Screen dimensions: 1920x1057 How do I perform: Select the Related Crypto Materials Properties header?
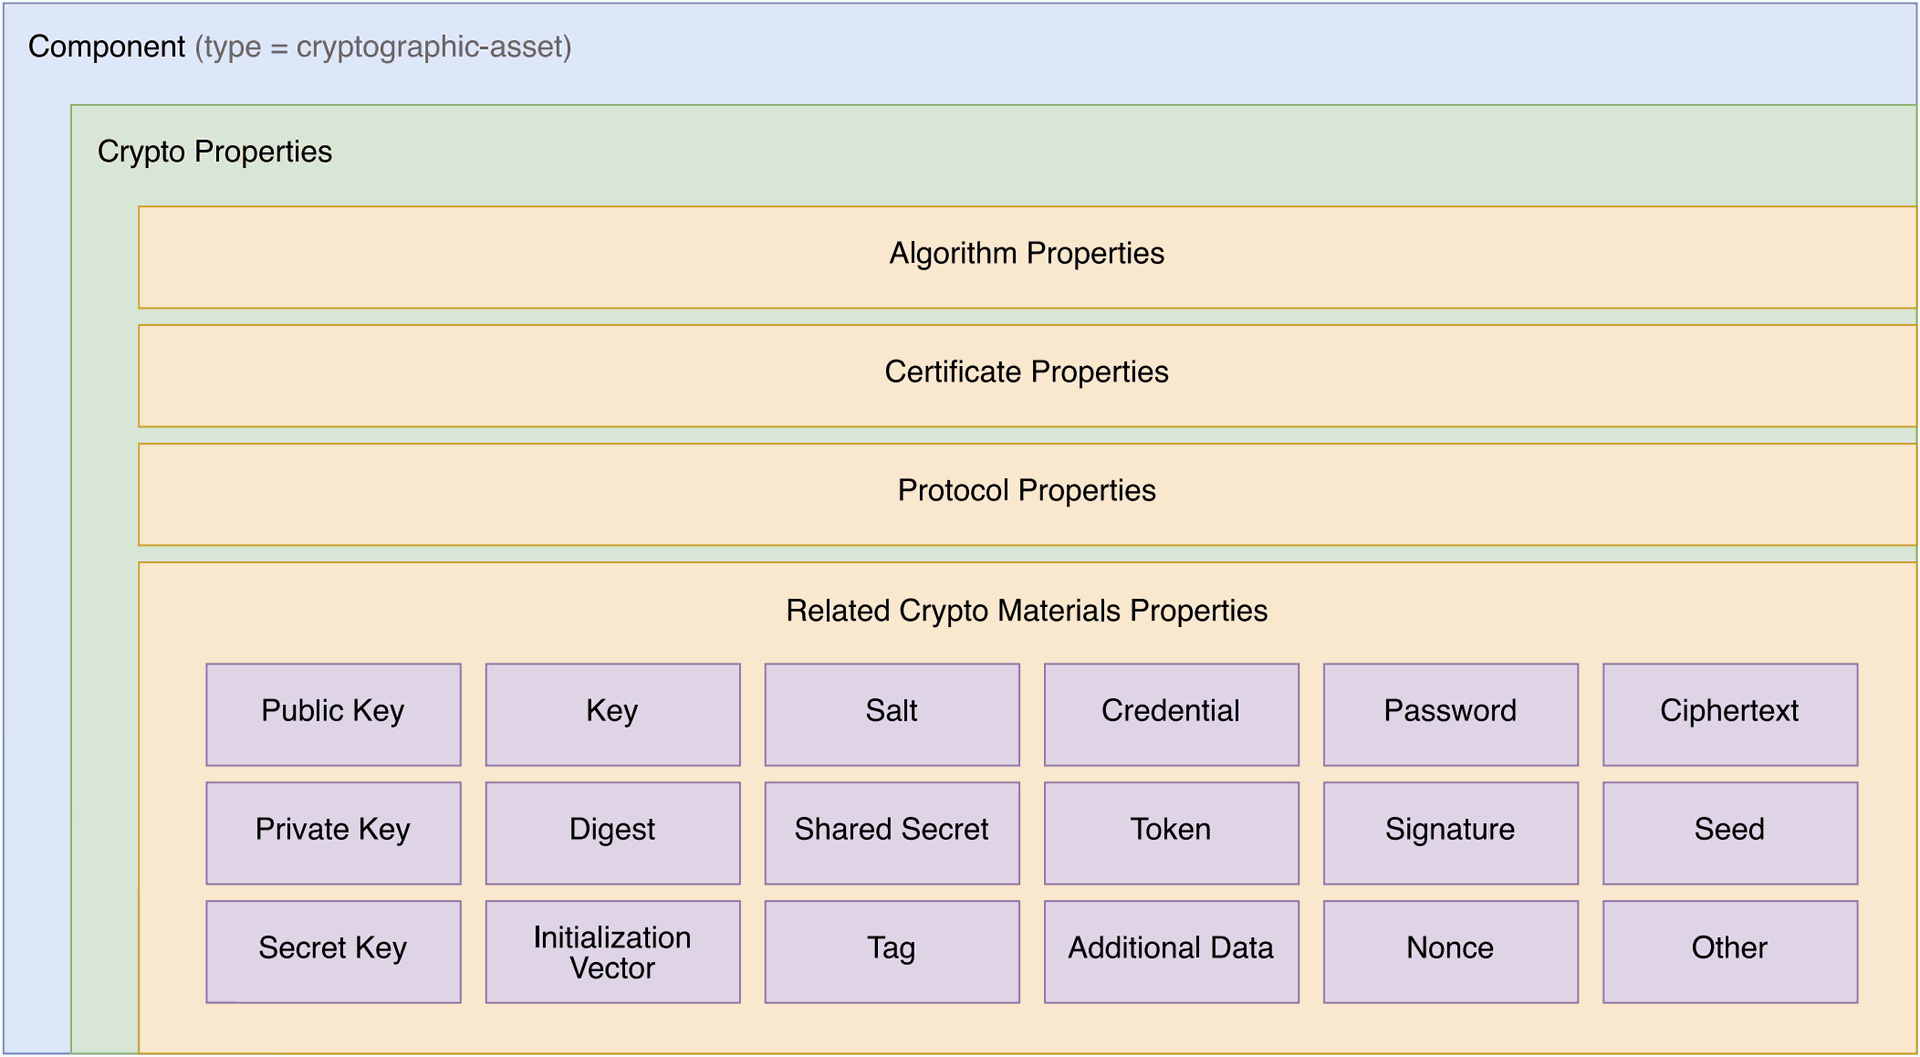coord(1027,611)
